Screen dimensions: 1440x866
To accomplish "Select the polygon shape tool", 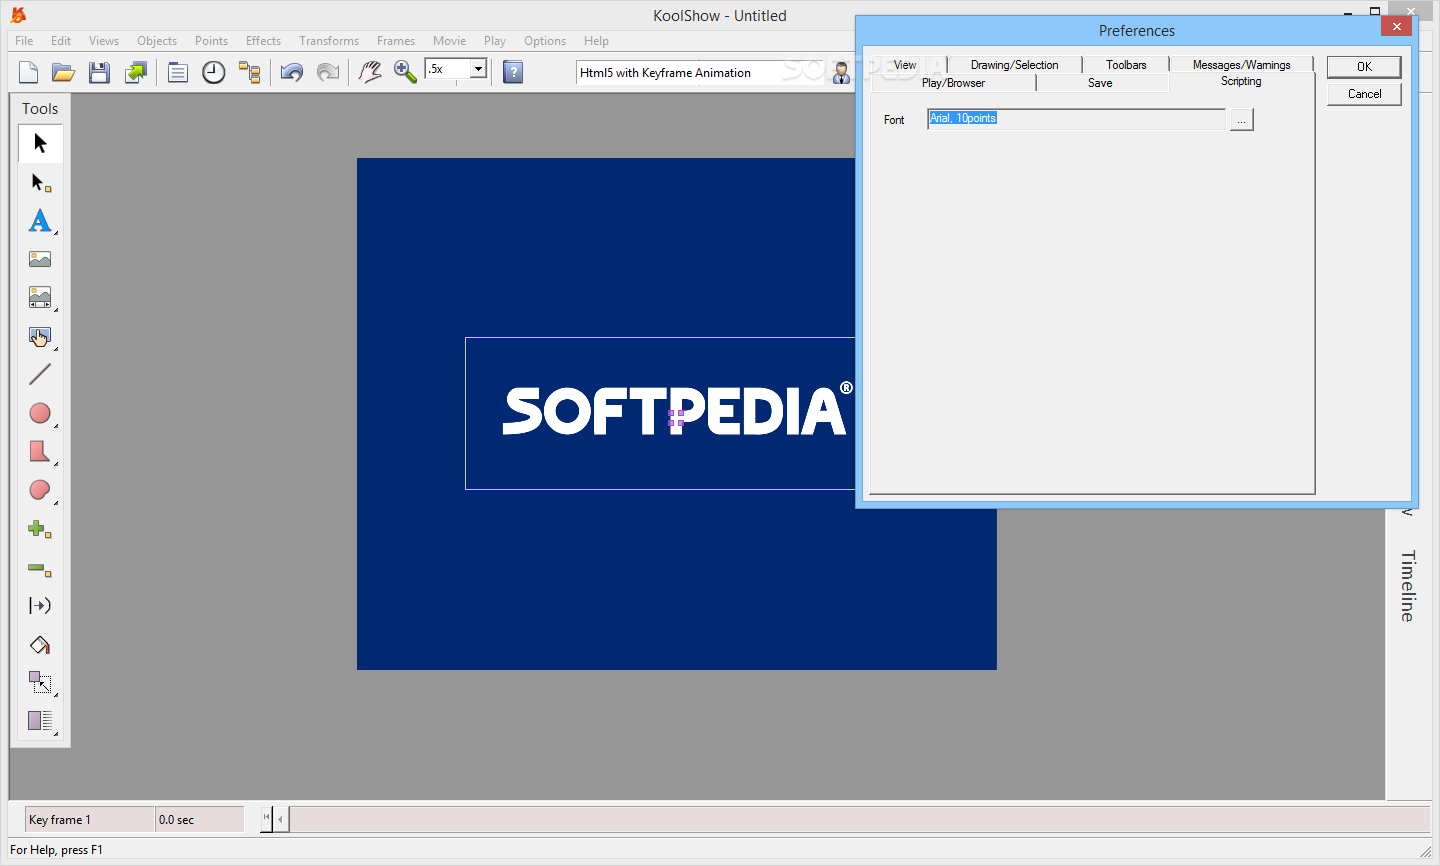I will pos(40,451).
